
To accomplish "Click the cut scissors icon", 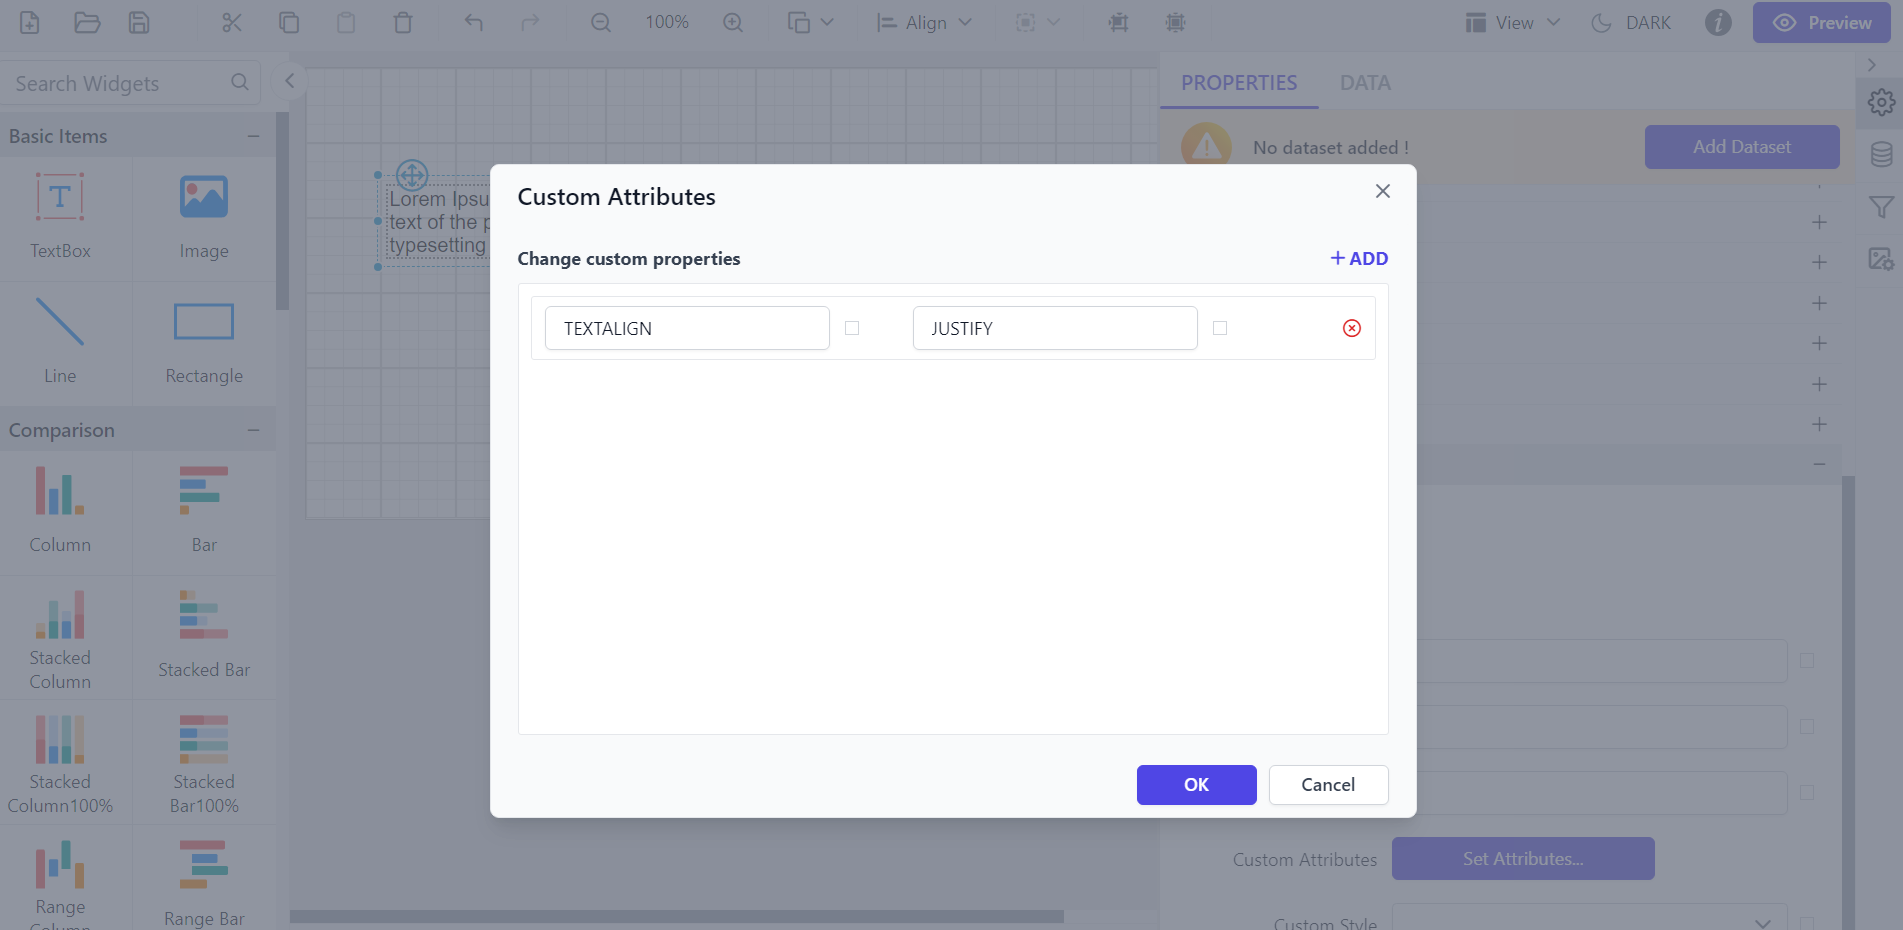I will click(232, 22).
